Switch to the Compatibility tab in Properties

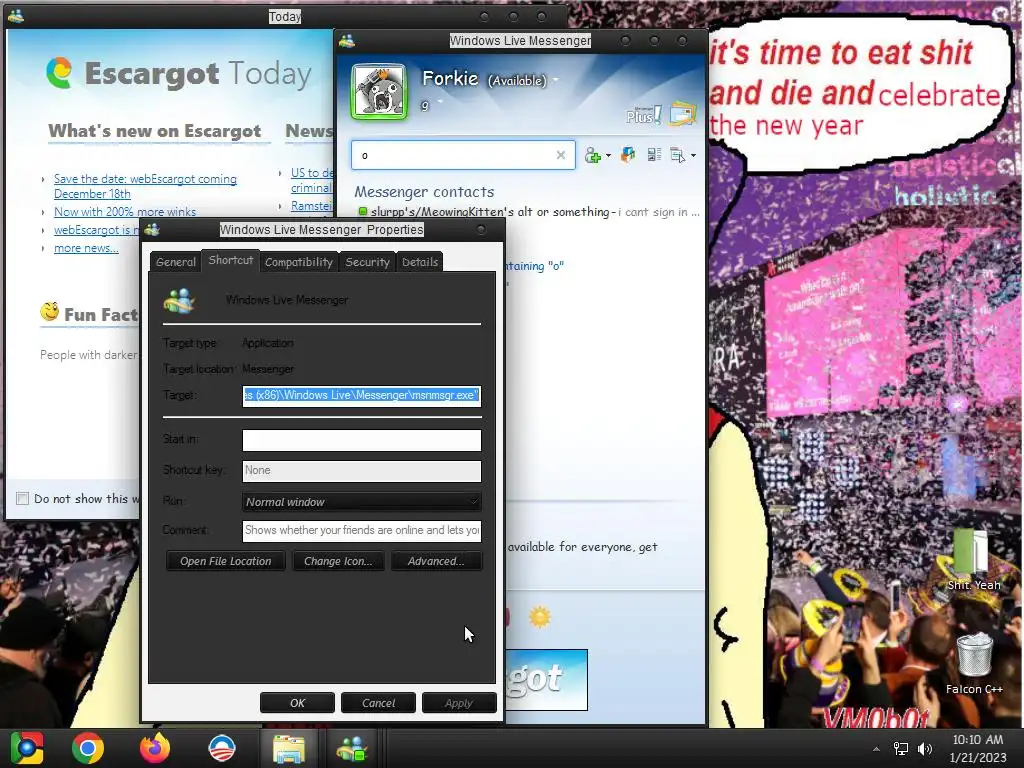pyautogui.click(x=298, y=262)
